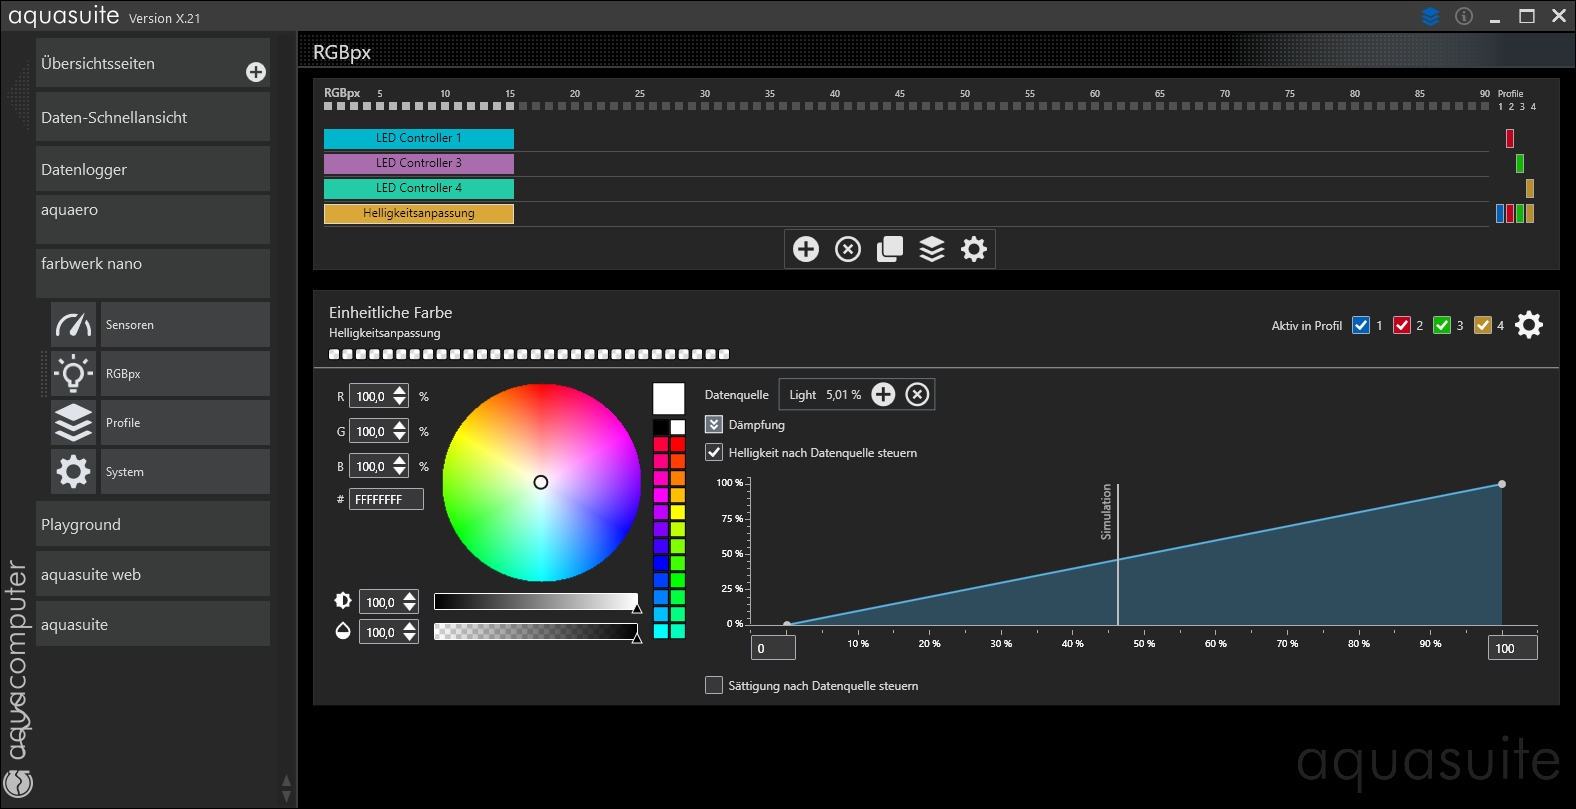Remove the Light data source
The image size is (1576, 809).
tap(917, 395)
